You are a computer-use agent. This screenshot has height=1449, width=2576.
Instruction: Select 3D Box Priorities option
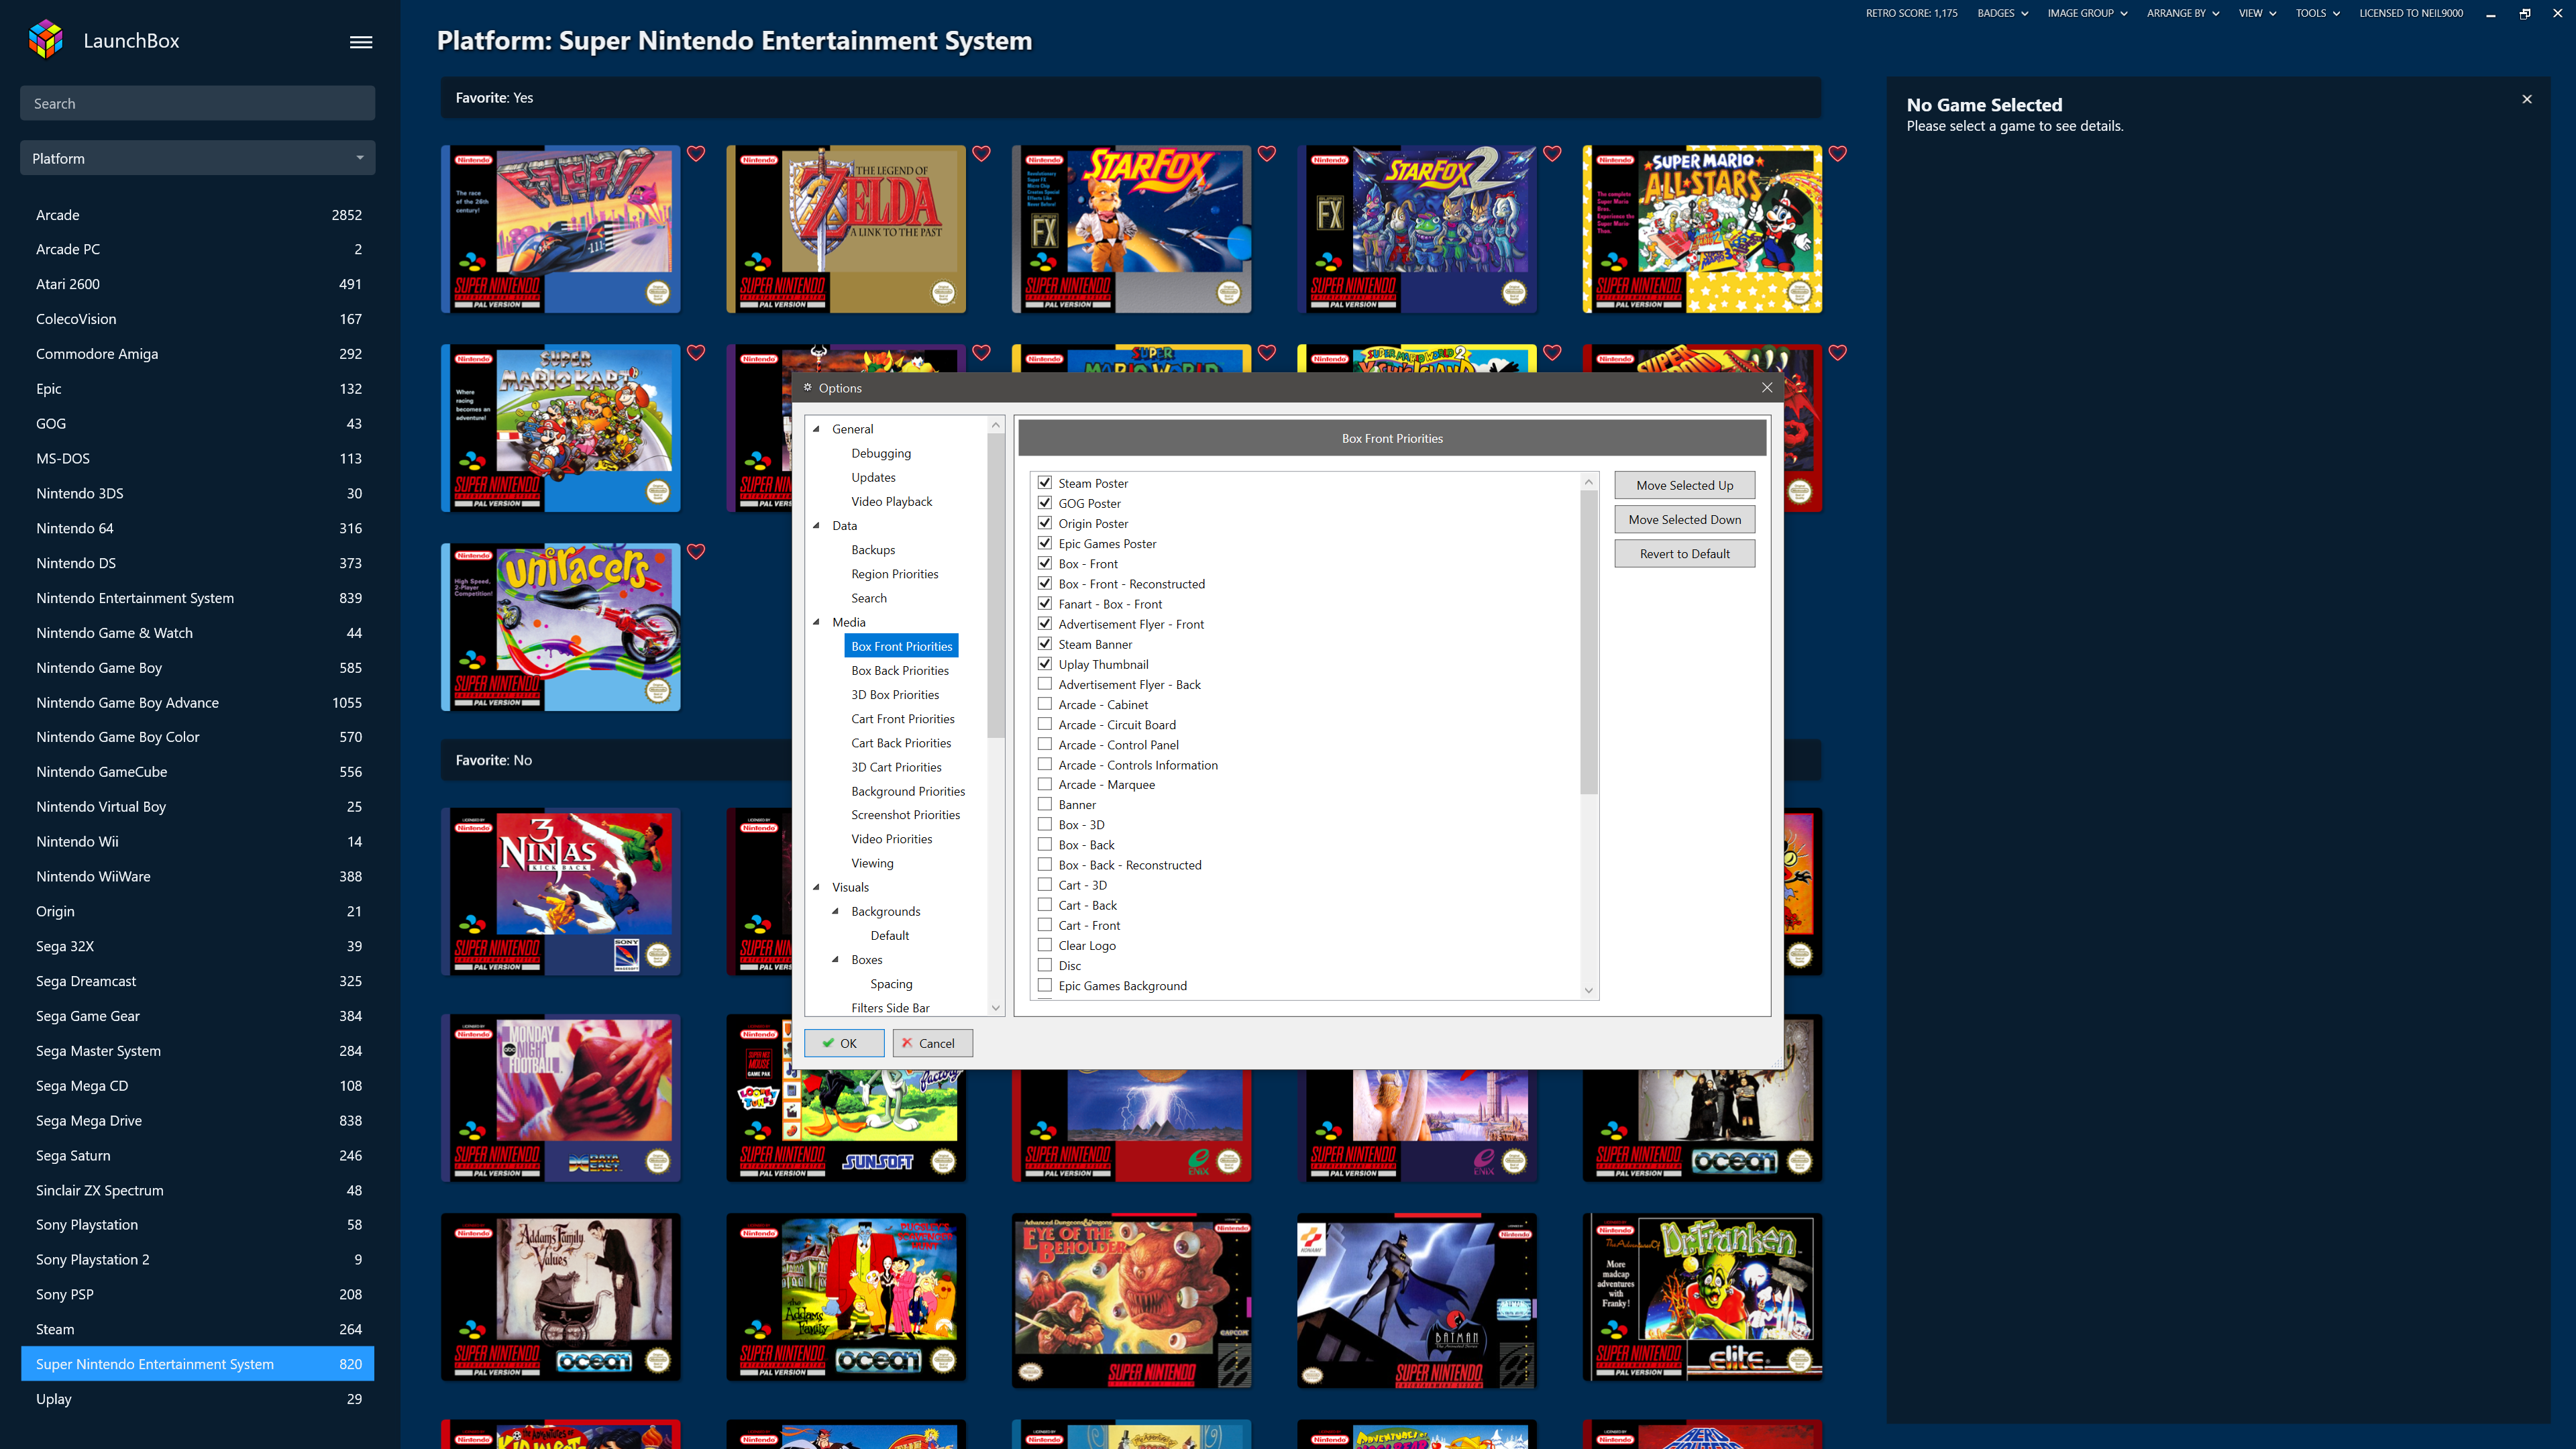click(895, 694)
